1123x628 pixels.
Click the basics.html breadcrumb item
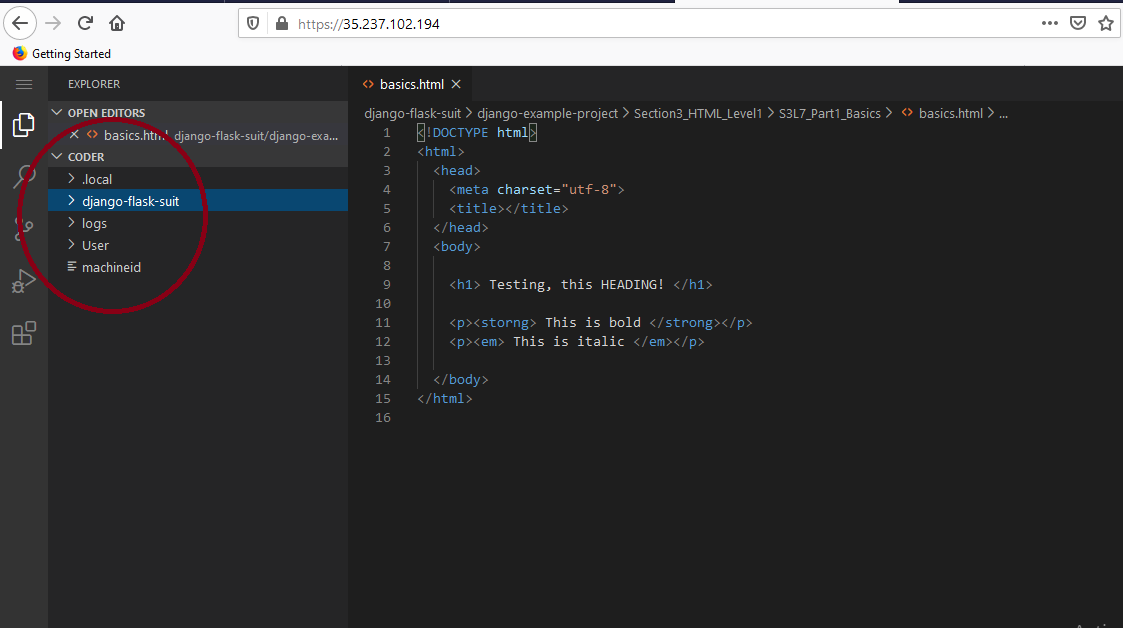950,113
